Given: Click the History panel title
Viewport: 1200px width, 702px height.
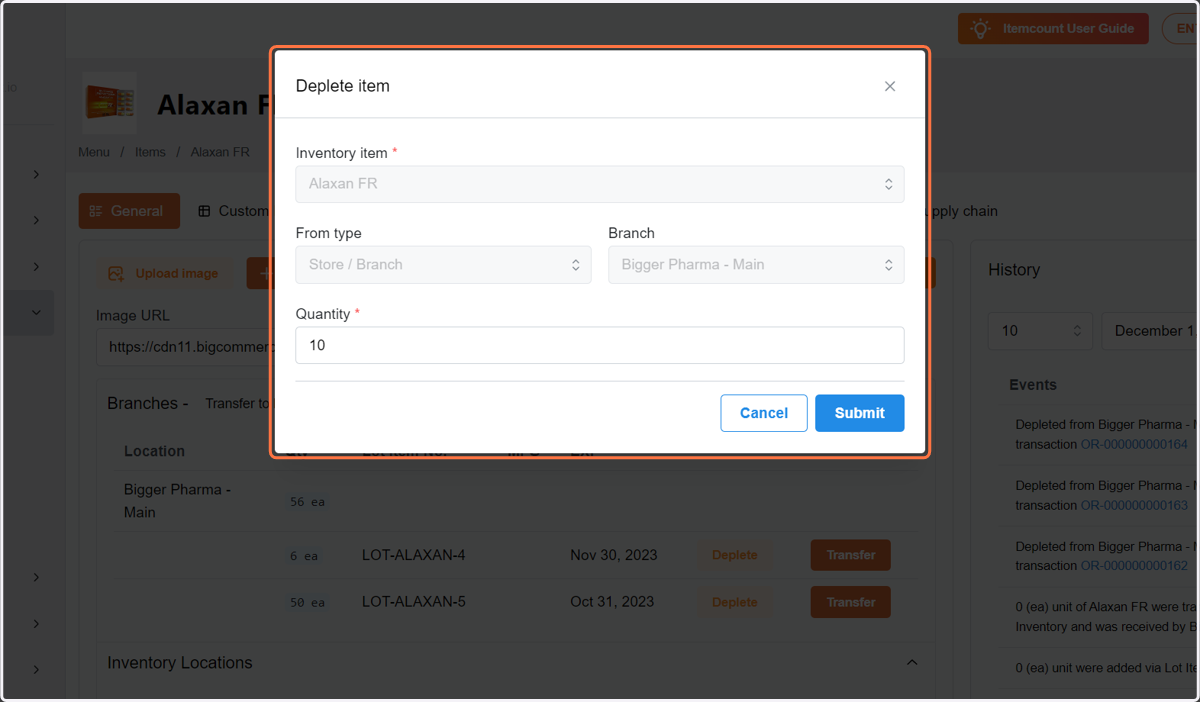Looking at the screenshot, I should (1014, 270).
